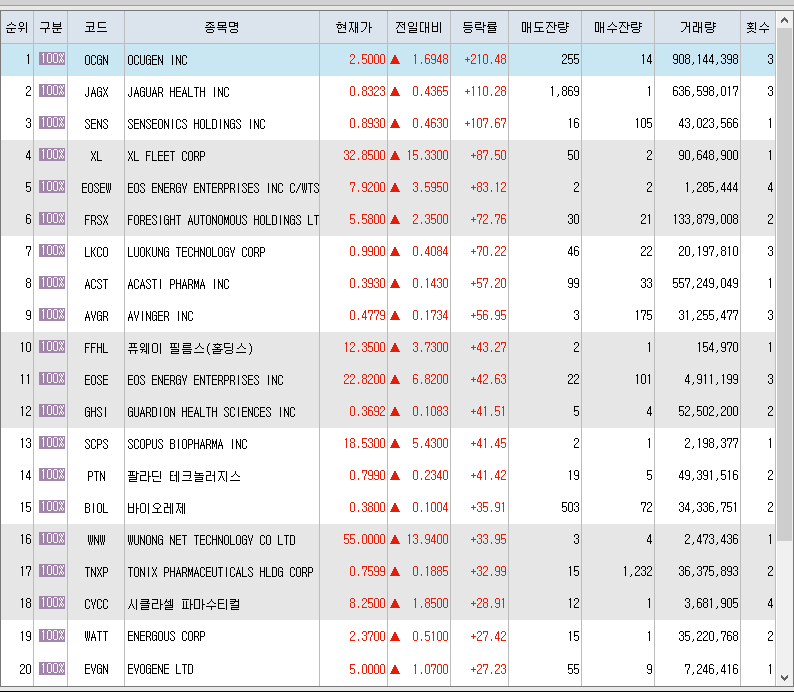Click 100% badge in JAGX row
794x692 pixels.
coord(52,91)
